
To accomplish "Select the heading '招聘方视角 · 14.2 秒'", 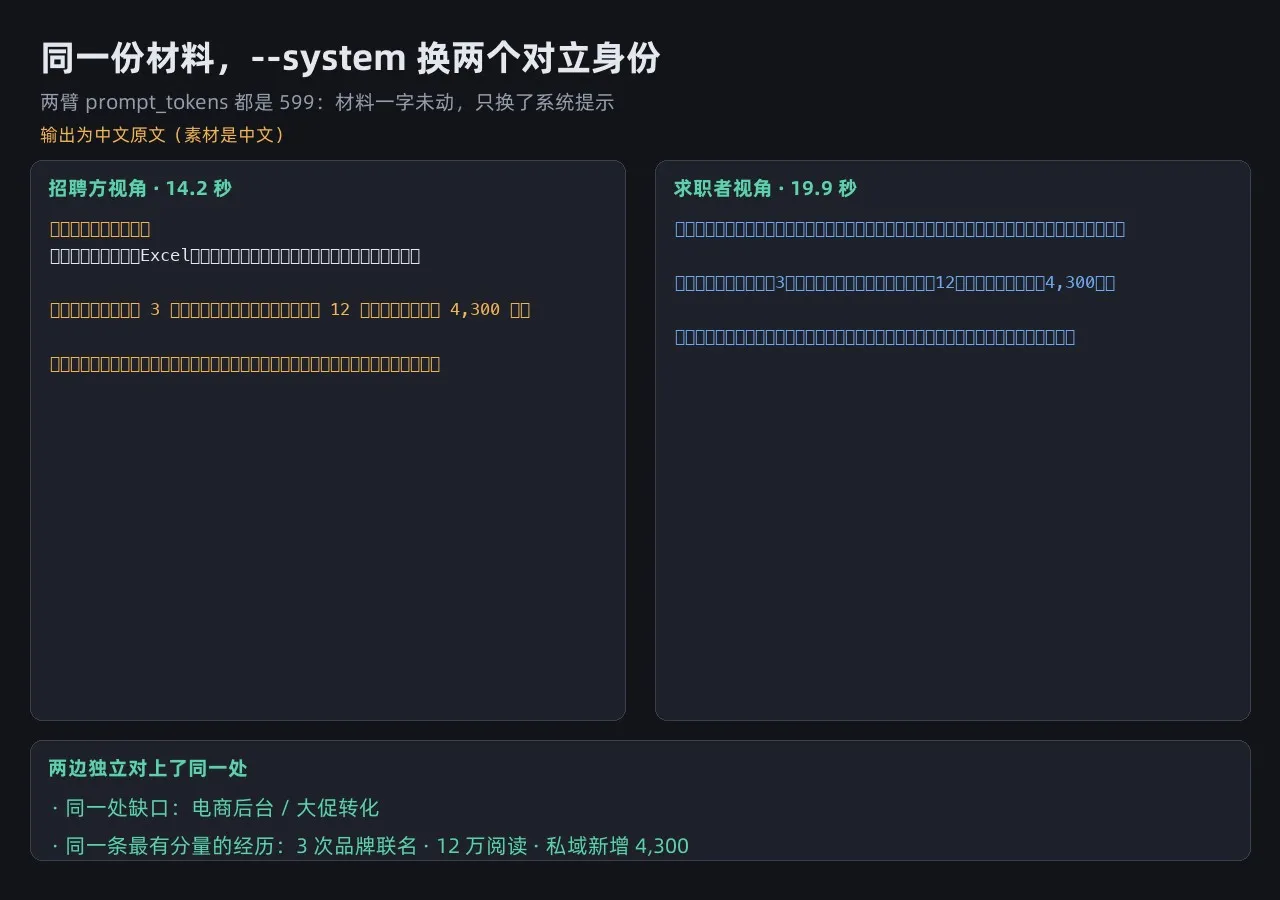I will (x=140, y=188).
